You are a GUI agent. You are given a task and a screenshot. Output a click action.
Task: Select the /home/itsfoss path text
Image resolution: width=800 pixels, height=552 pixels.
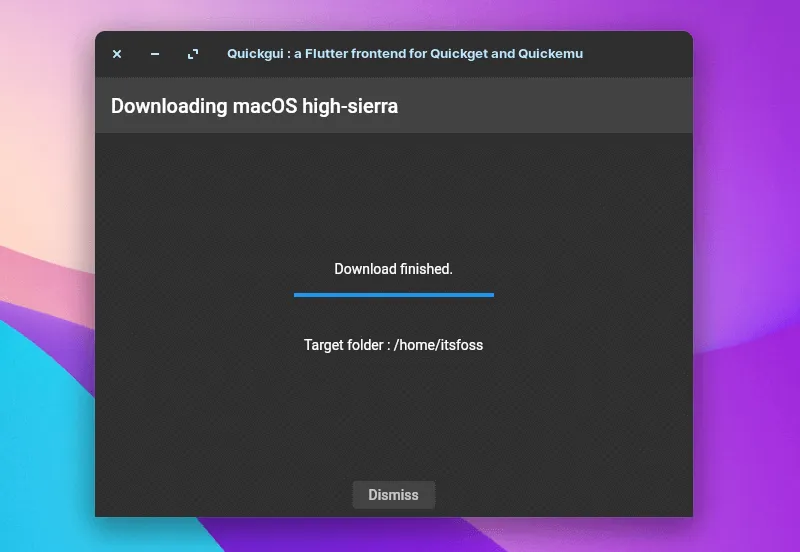pos(438,345)
